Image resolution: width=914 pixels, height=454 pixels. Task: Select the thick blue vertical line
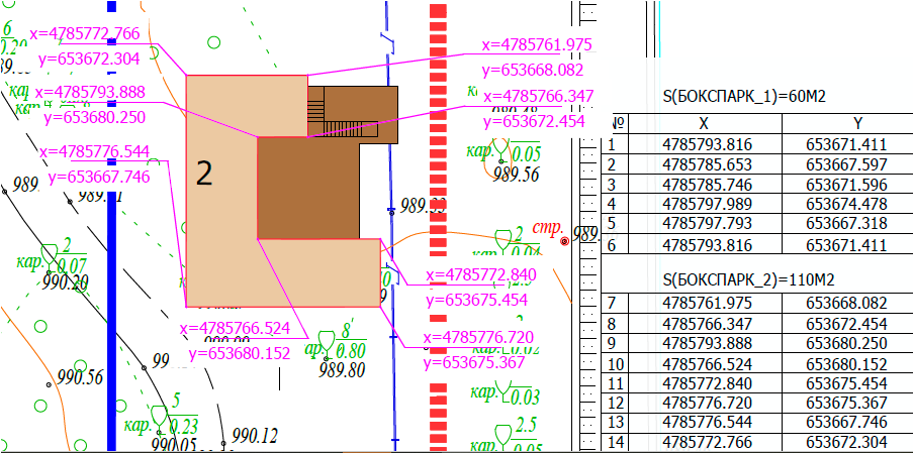111,300
